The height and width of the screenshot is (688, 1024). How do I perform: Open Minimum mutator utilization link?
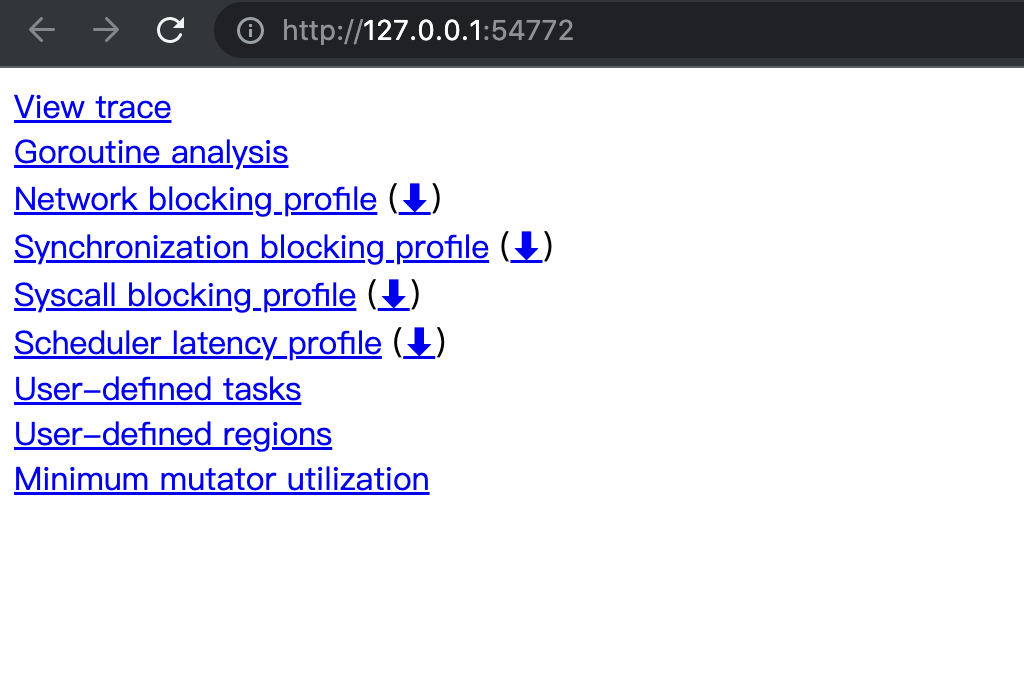(221, 480)
